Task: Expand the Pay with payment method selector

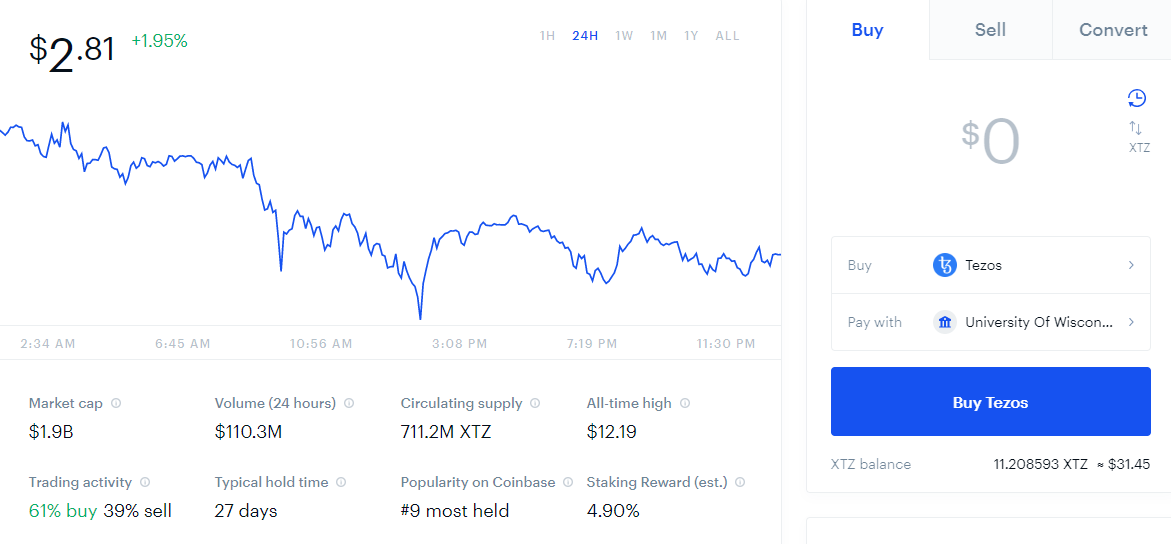Action: coord(990,322)
